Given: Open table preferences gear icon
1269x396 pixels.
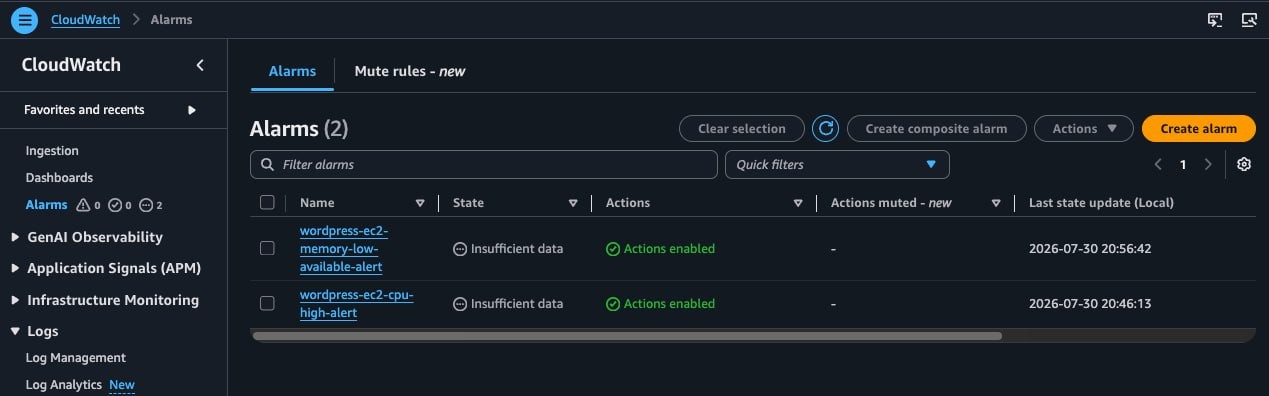Looking at the screenshot, I should tap(1244, 164).
